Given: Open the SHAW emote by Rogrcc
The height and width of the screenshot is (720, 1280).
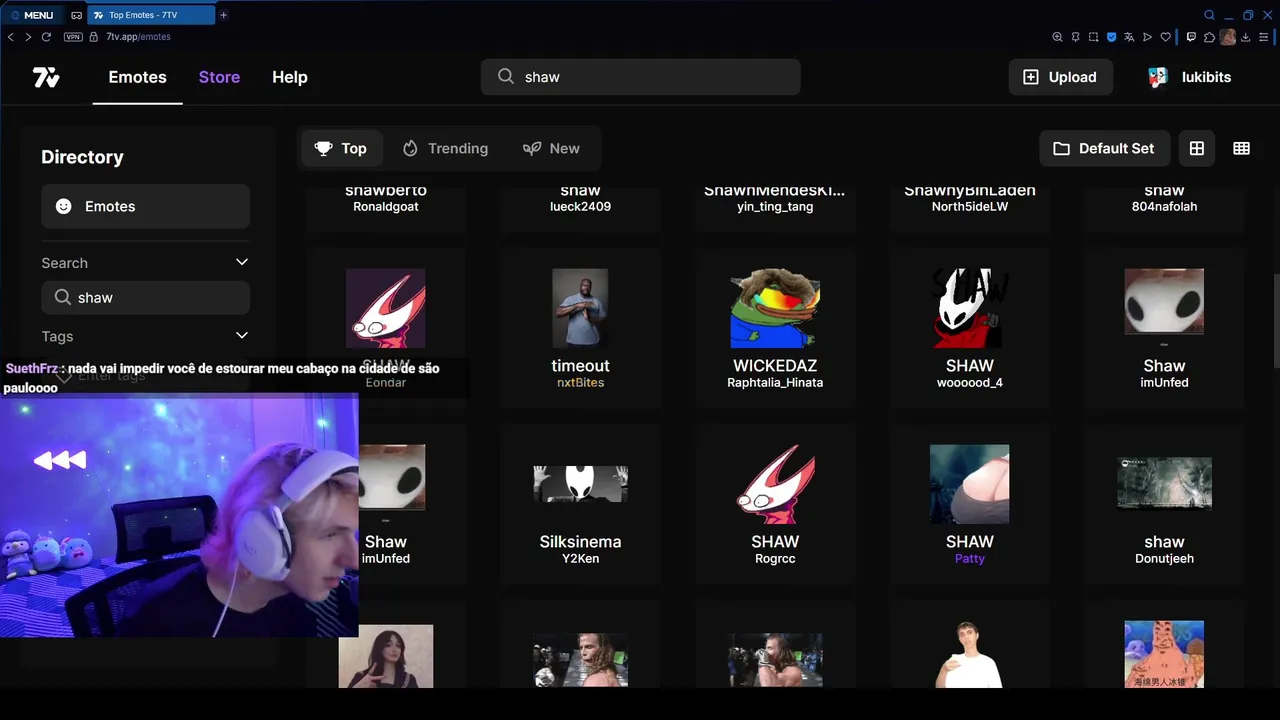Looking at the screenshot, I should (775, 504).
